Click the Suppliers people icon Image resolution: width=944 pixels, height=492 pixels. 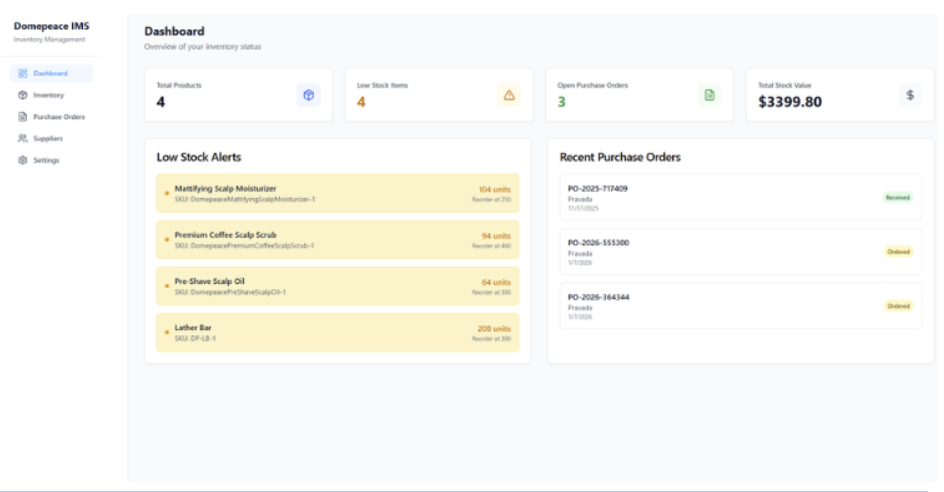(22, 138)
